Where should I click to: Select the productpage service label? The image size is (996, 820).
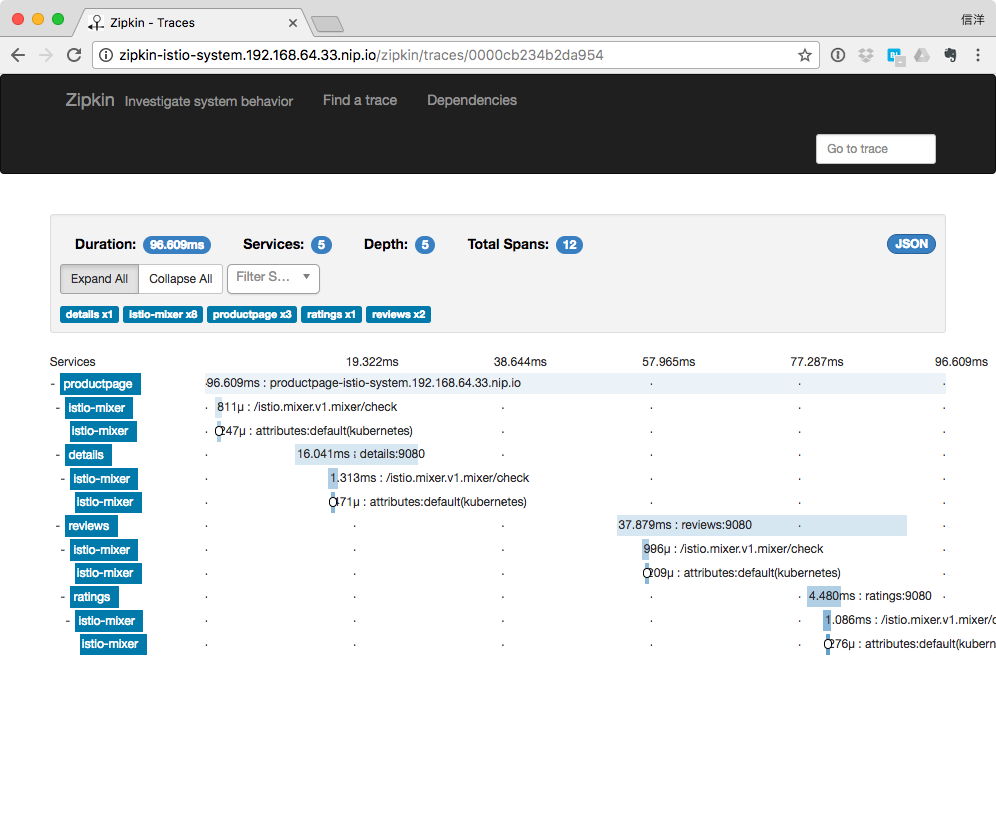(100, 384)
